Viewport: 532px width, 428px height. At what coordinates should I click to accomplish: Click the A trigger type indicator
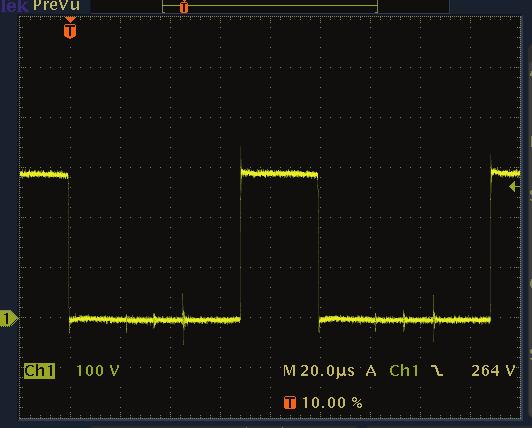click(371, 371)
